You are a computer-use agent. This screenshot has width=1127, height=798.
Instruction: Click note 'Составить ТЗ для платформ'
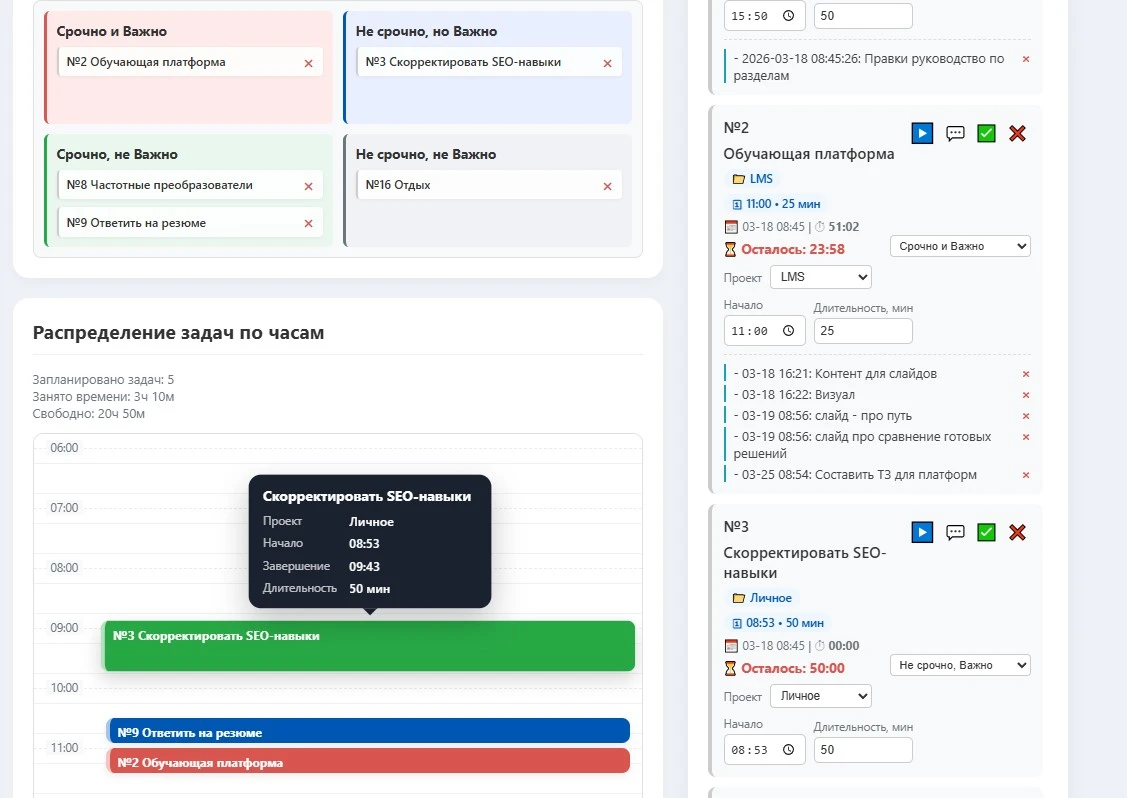coord(855,475)
